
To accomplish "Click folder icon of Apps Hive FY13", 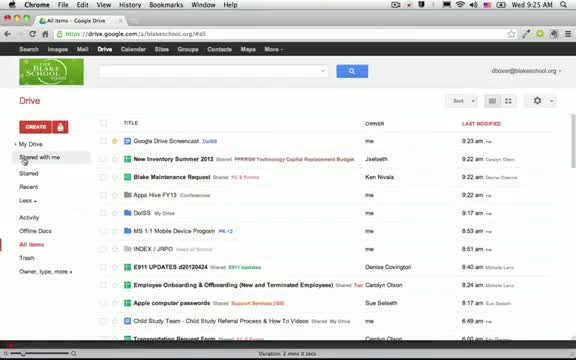I will point(127,195).
